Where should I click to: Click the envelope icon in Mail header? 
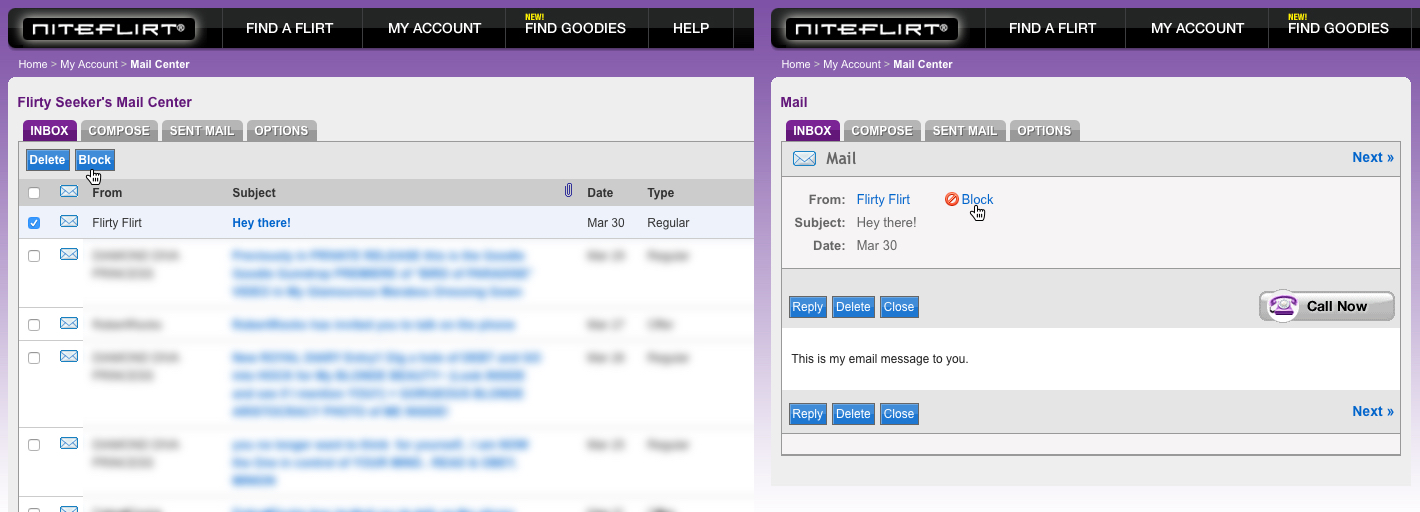(x=804, y=158)
